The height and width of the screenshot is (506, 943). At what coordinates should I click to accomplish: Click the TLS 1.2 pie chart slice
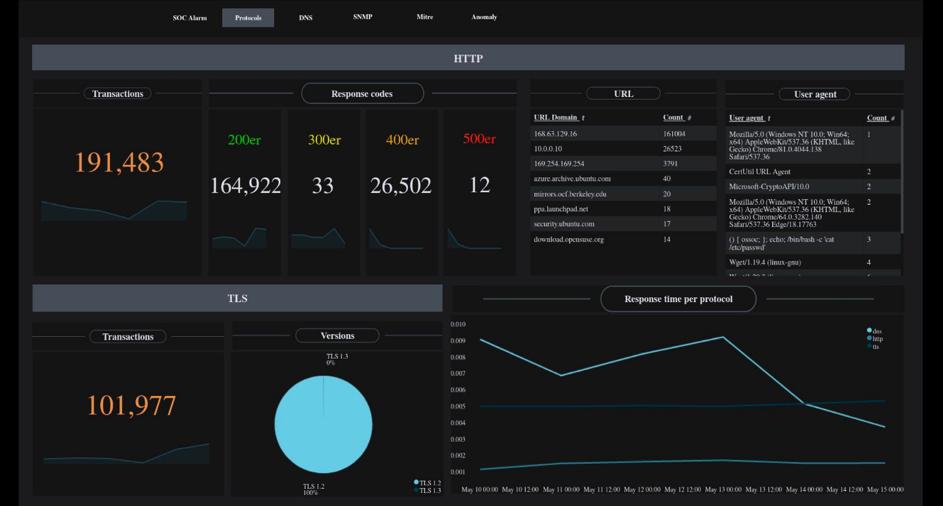click(x=323, y=425)
